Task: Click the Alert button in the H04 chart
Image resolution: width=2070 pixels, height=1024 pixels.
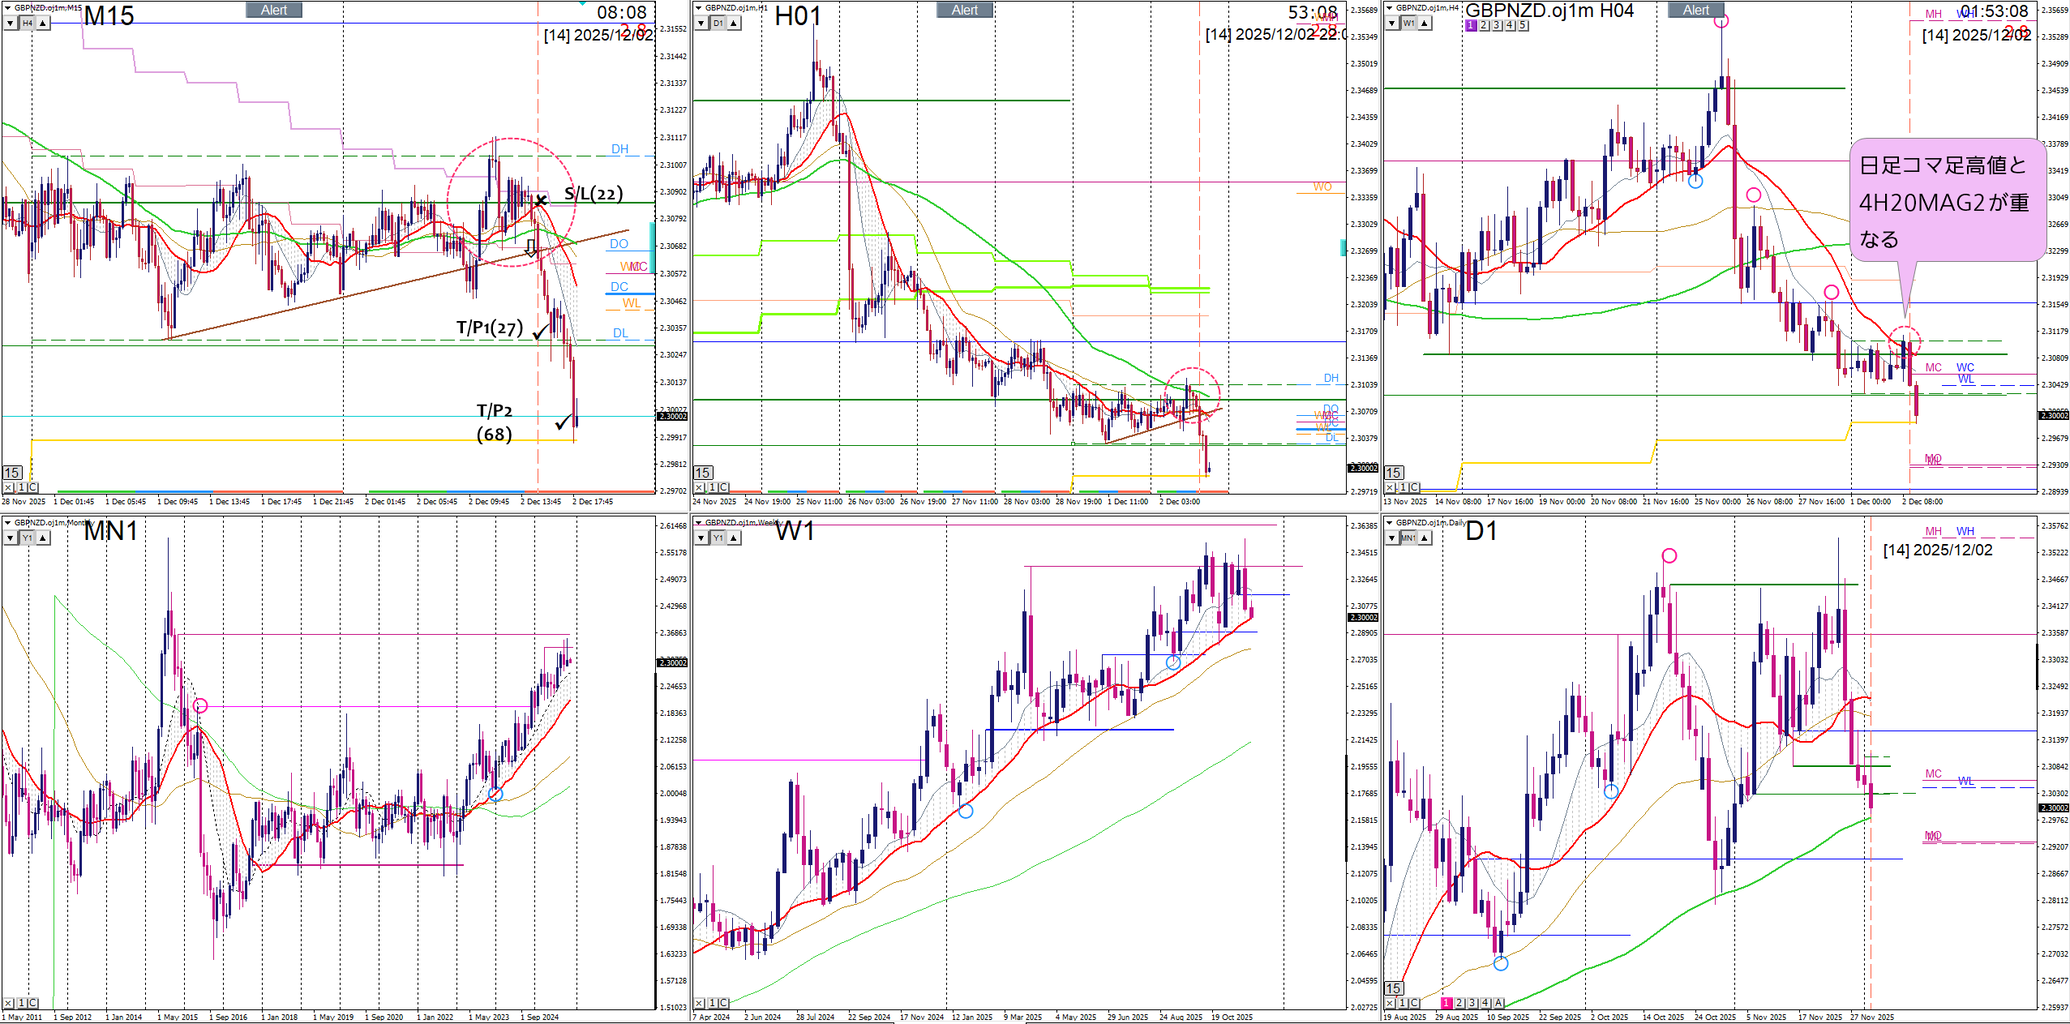Action: tap(1696, 10)
